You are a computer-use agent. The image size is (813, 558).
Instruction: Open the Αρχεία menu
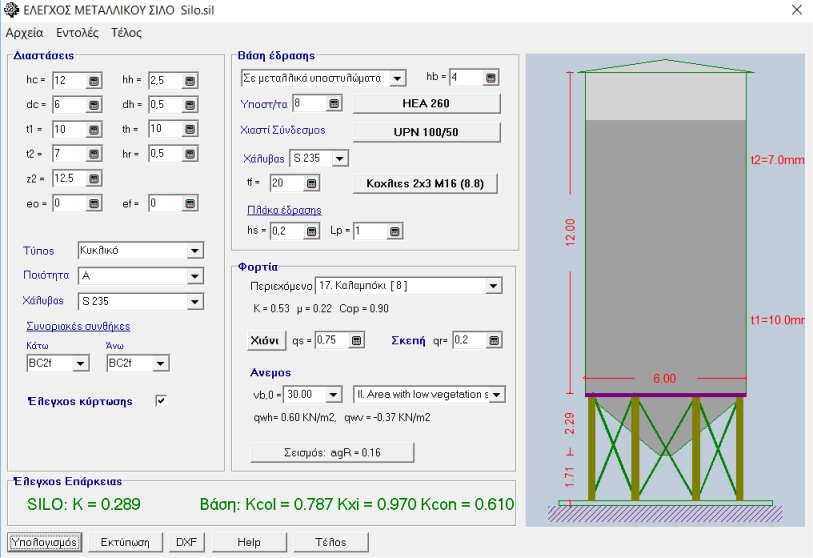[25, 32]
